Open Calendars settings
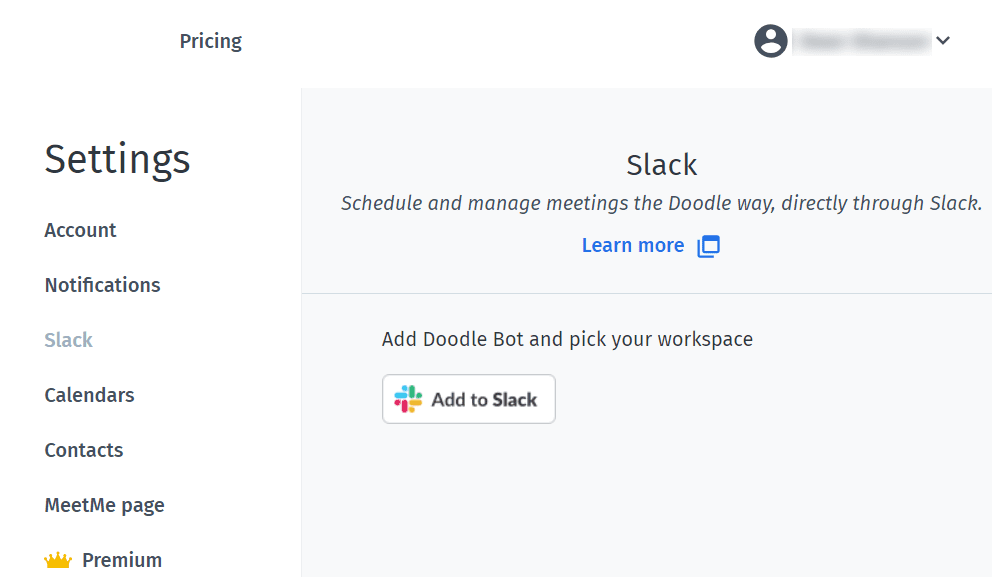This screenshot has width=992, height=577. click(x=89, y=395)
